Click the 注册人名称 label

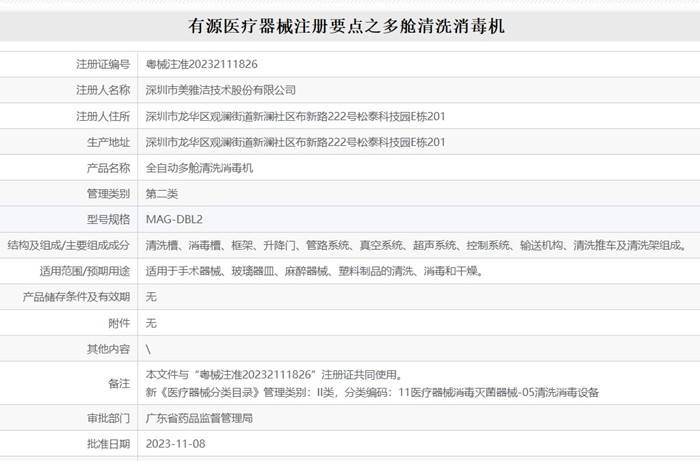103,90
